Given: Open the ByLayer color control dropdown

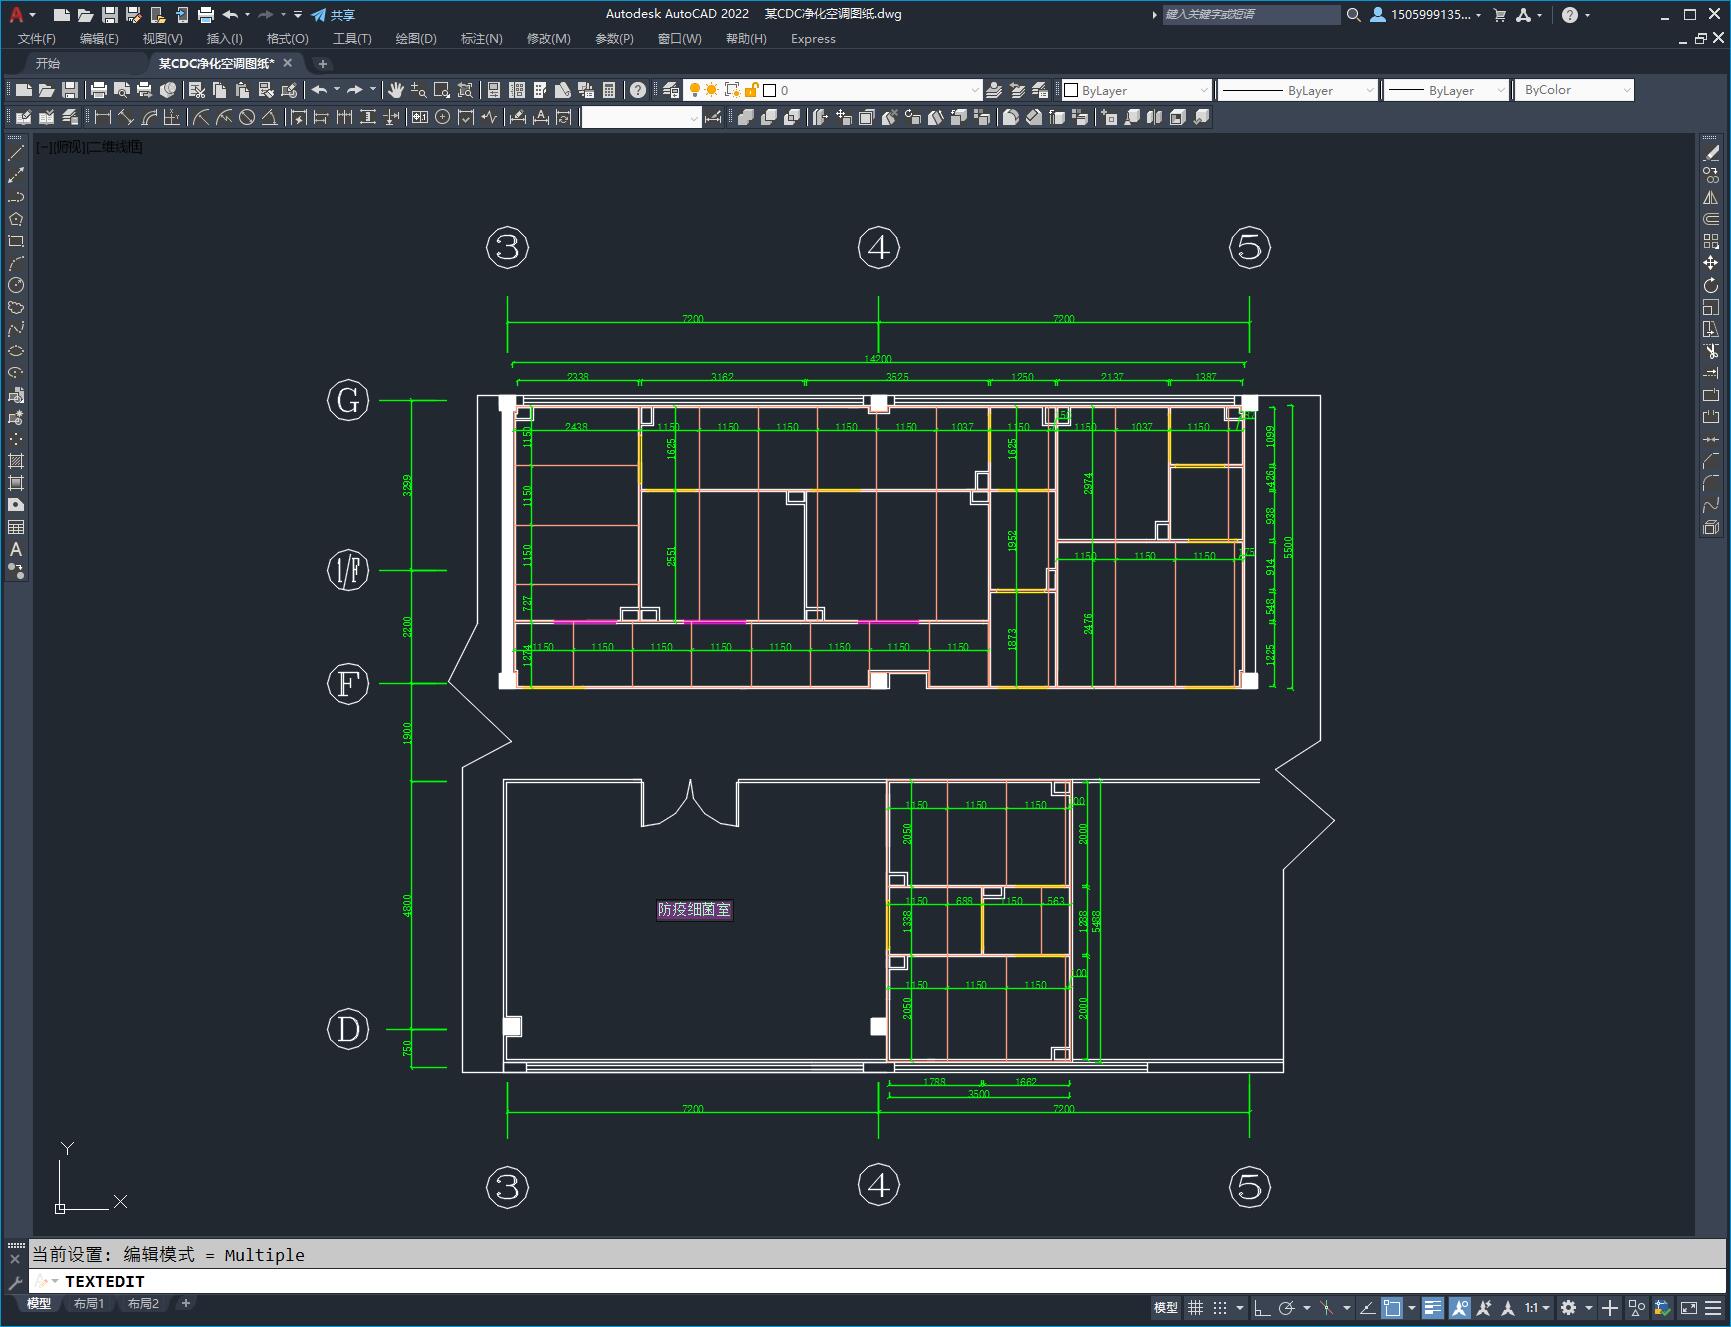Looking at the screenshot, I should click(x=1136, y=90).
